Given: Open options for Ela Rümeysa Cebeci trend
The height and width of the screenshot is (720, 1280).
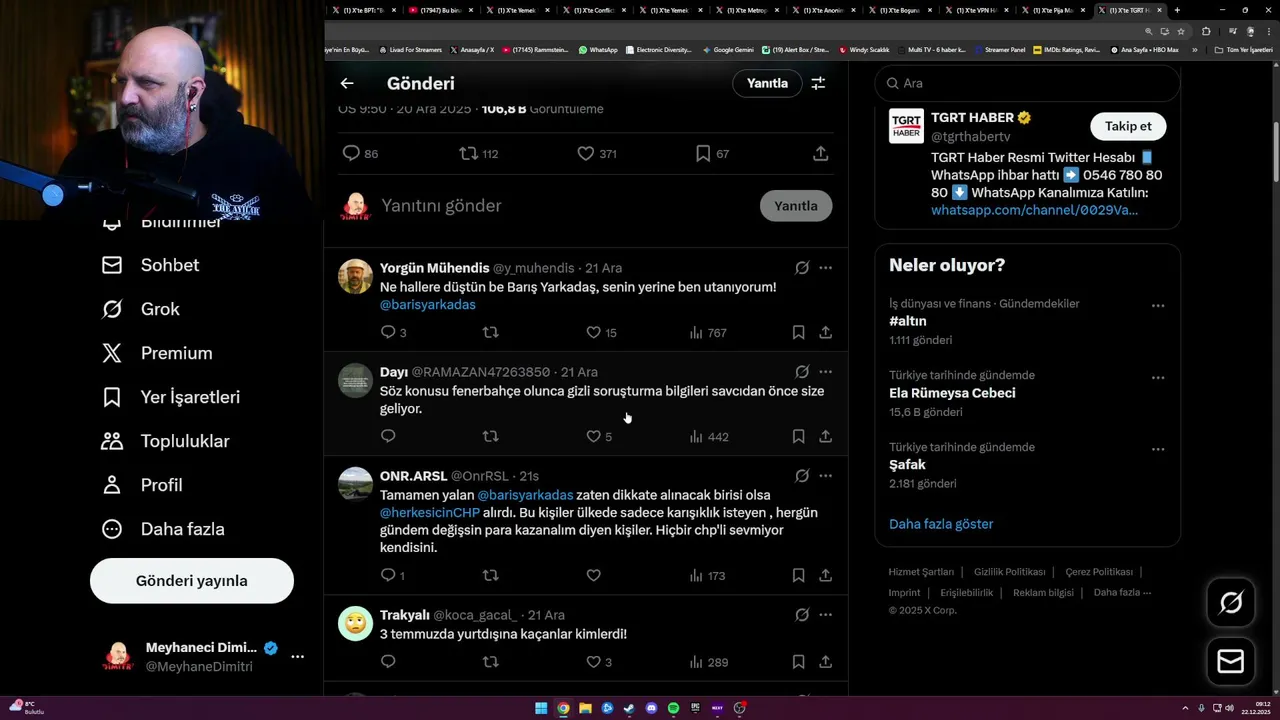Looking at the screenshot, I should [1158, 378].
